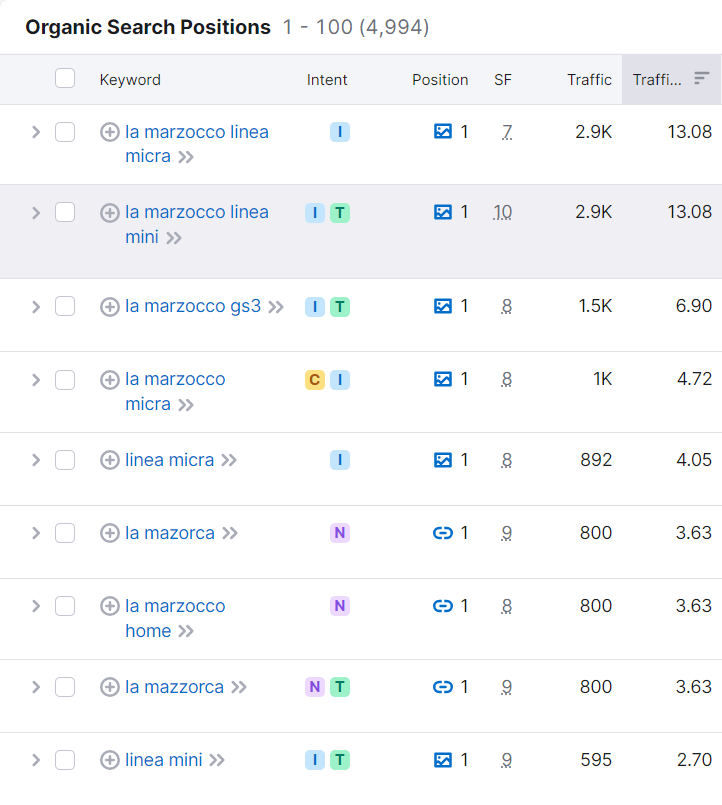Click the plus icon beside la marzocco linea micra
Viewport: 722px width, 805px height.
point(109,132)
